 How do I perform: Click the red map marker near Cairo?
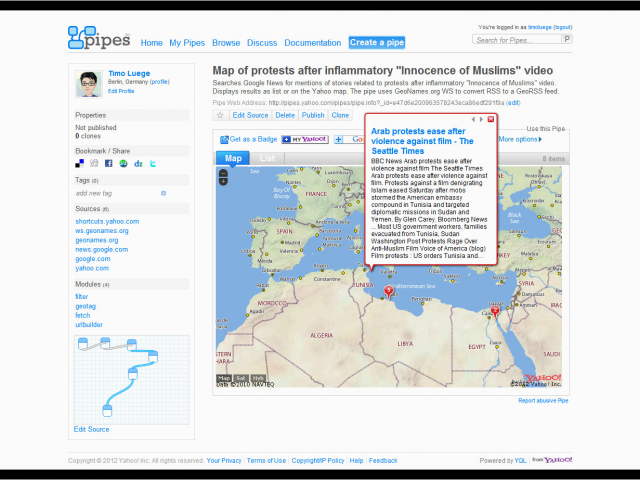tap(495, 311)
